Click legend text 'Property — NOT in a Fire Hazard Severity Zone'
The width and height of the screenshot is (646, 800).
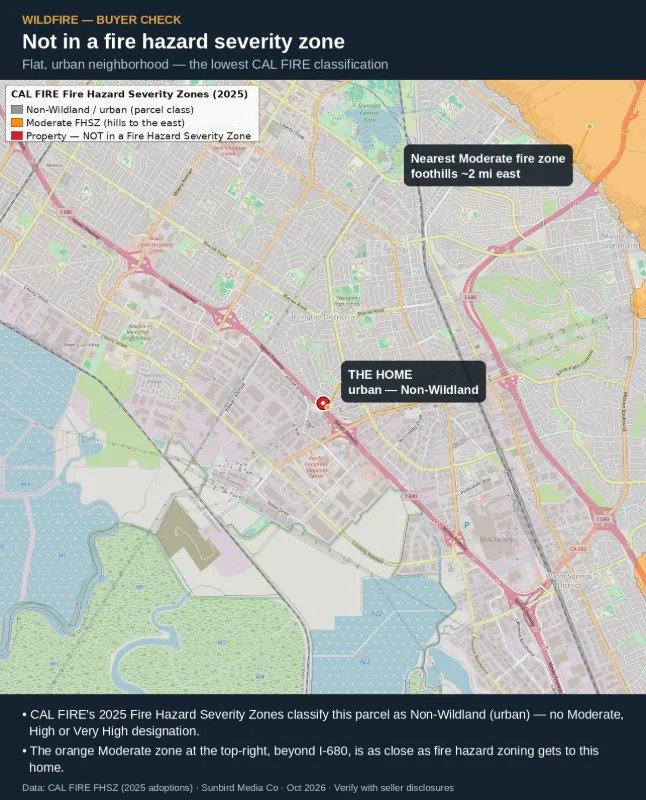pos(138,136)
